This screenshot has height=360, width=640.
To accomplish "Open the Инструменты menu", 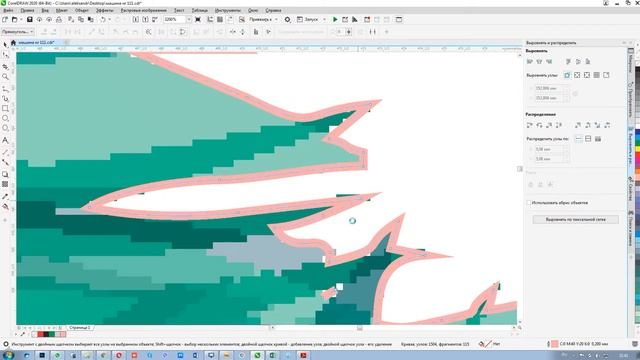I will [228, 10].
